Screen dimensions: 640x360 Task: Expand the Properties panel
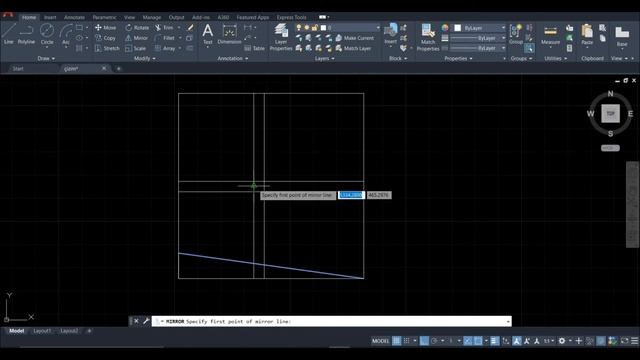(458, 58)
